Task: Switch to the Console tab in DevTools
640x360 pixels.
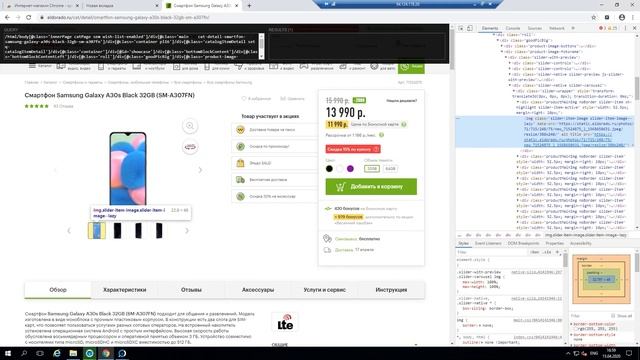Action: (513, 28)
